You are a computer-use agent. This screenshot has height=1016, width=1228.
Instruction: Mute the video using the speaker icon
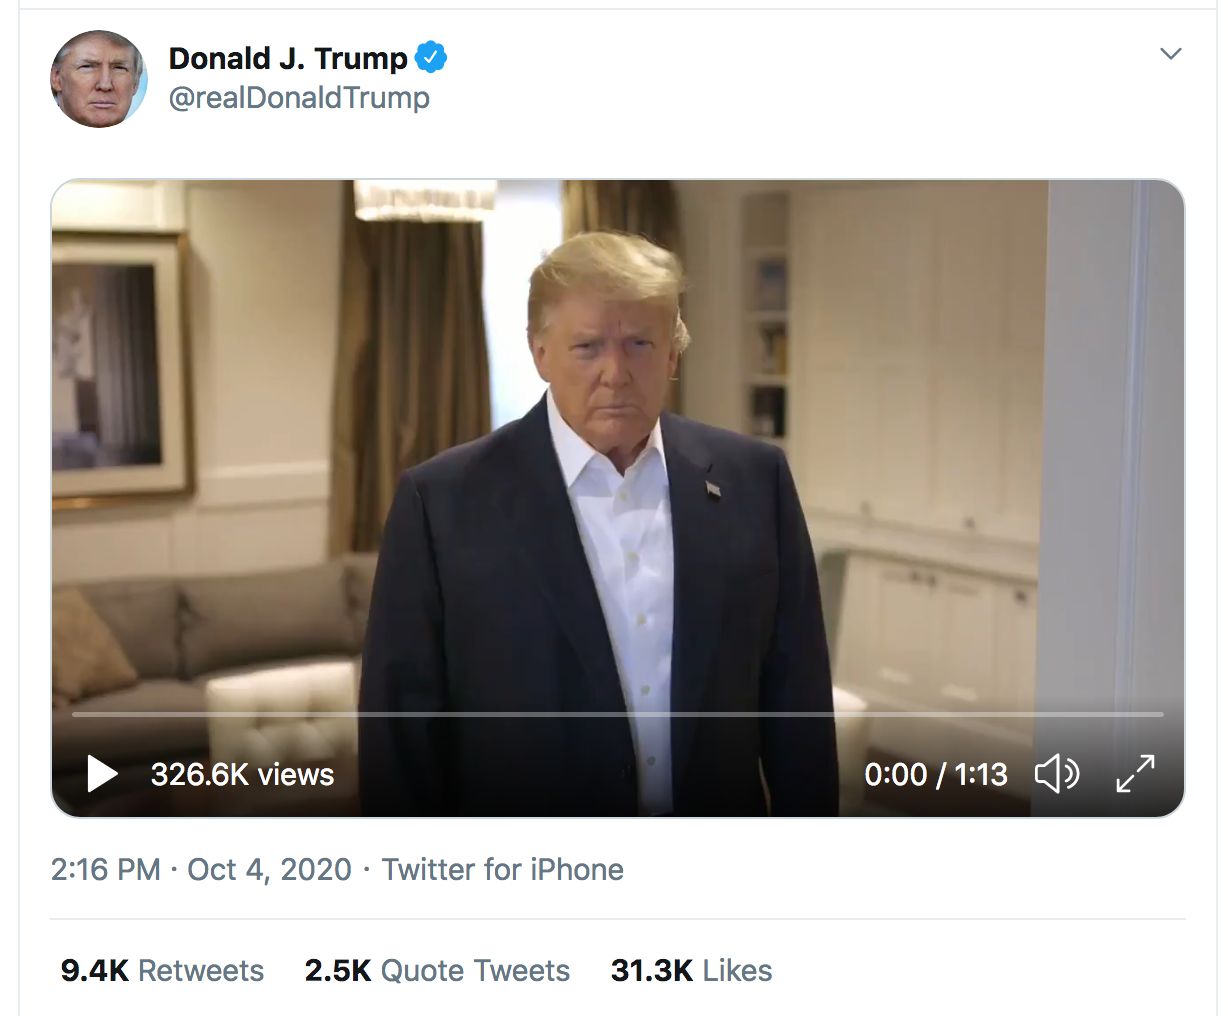point(1056,774)
